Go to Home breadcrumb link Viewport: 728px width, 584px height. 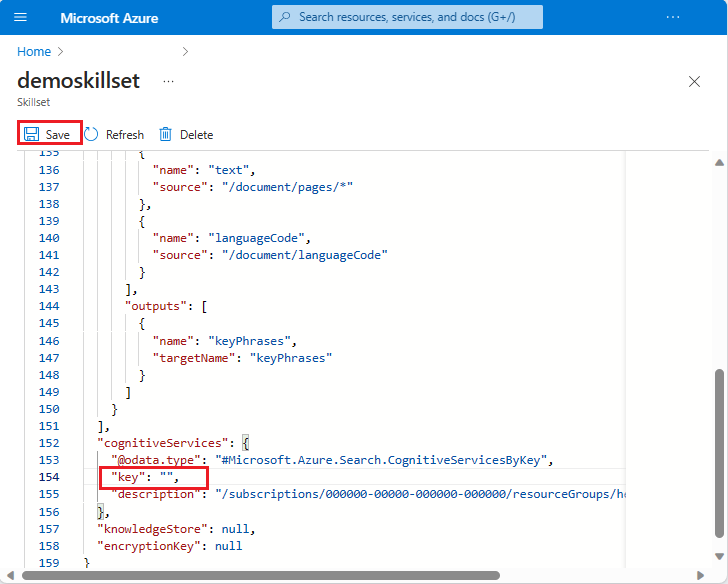(x=34, y=52)
